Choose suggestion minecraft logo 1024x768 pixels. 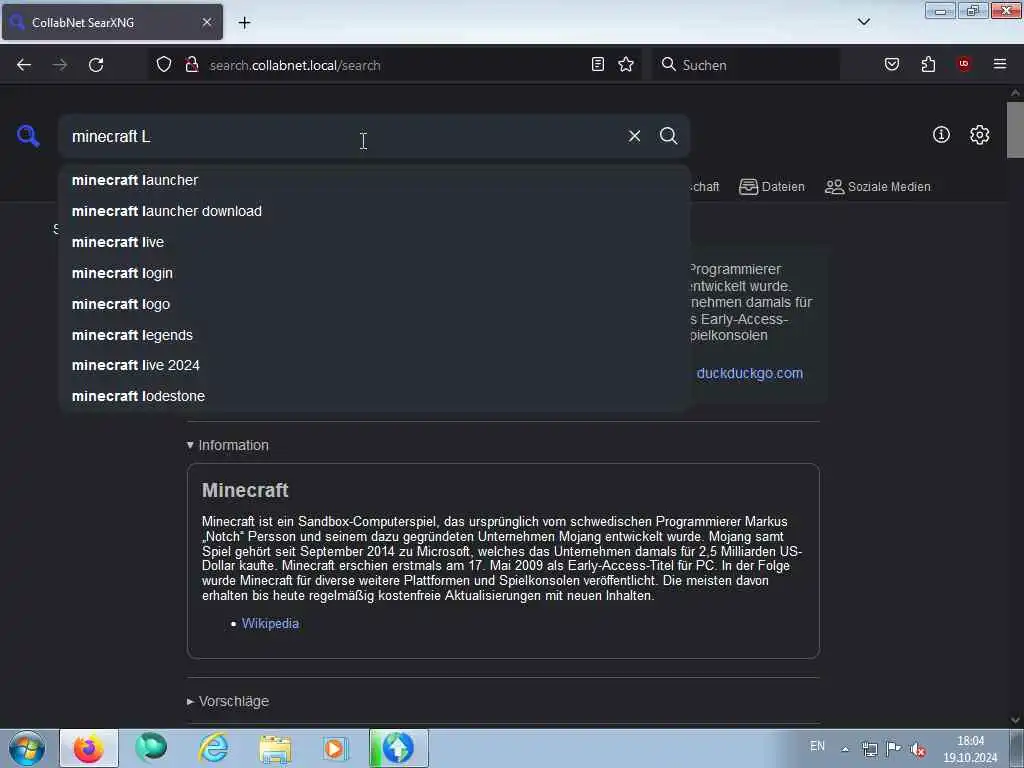(x=374, y=304)
